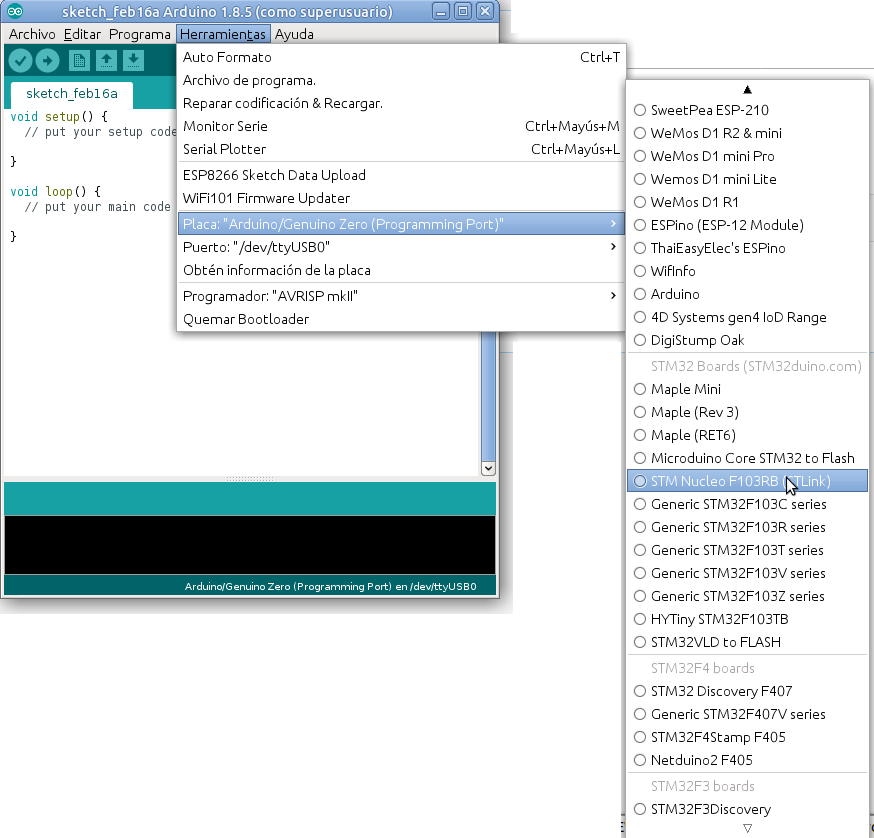The width and height of the screenshot is (874, 838).
Task: Click the vertical editor scrollbar thumb
Action: click(488, 396)
